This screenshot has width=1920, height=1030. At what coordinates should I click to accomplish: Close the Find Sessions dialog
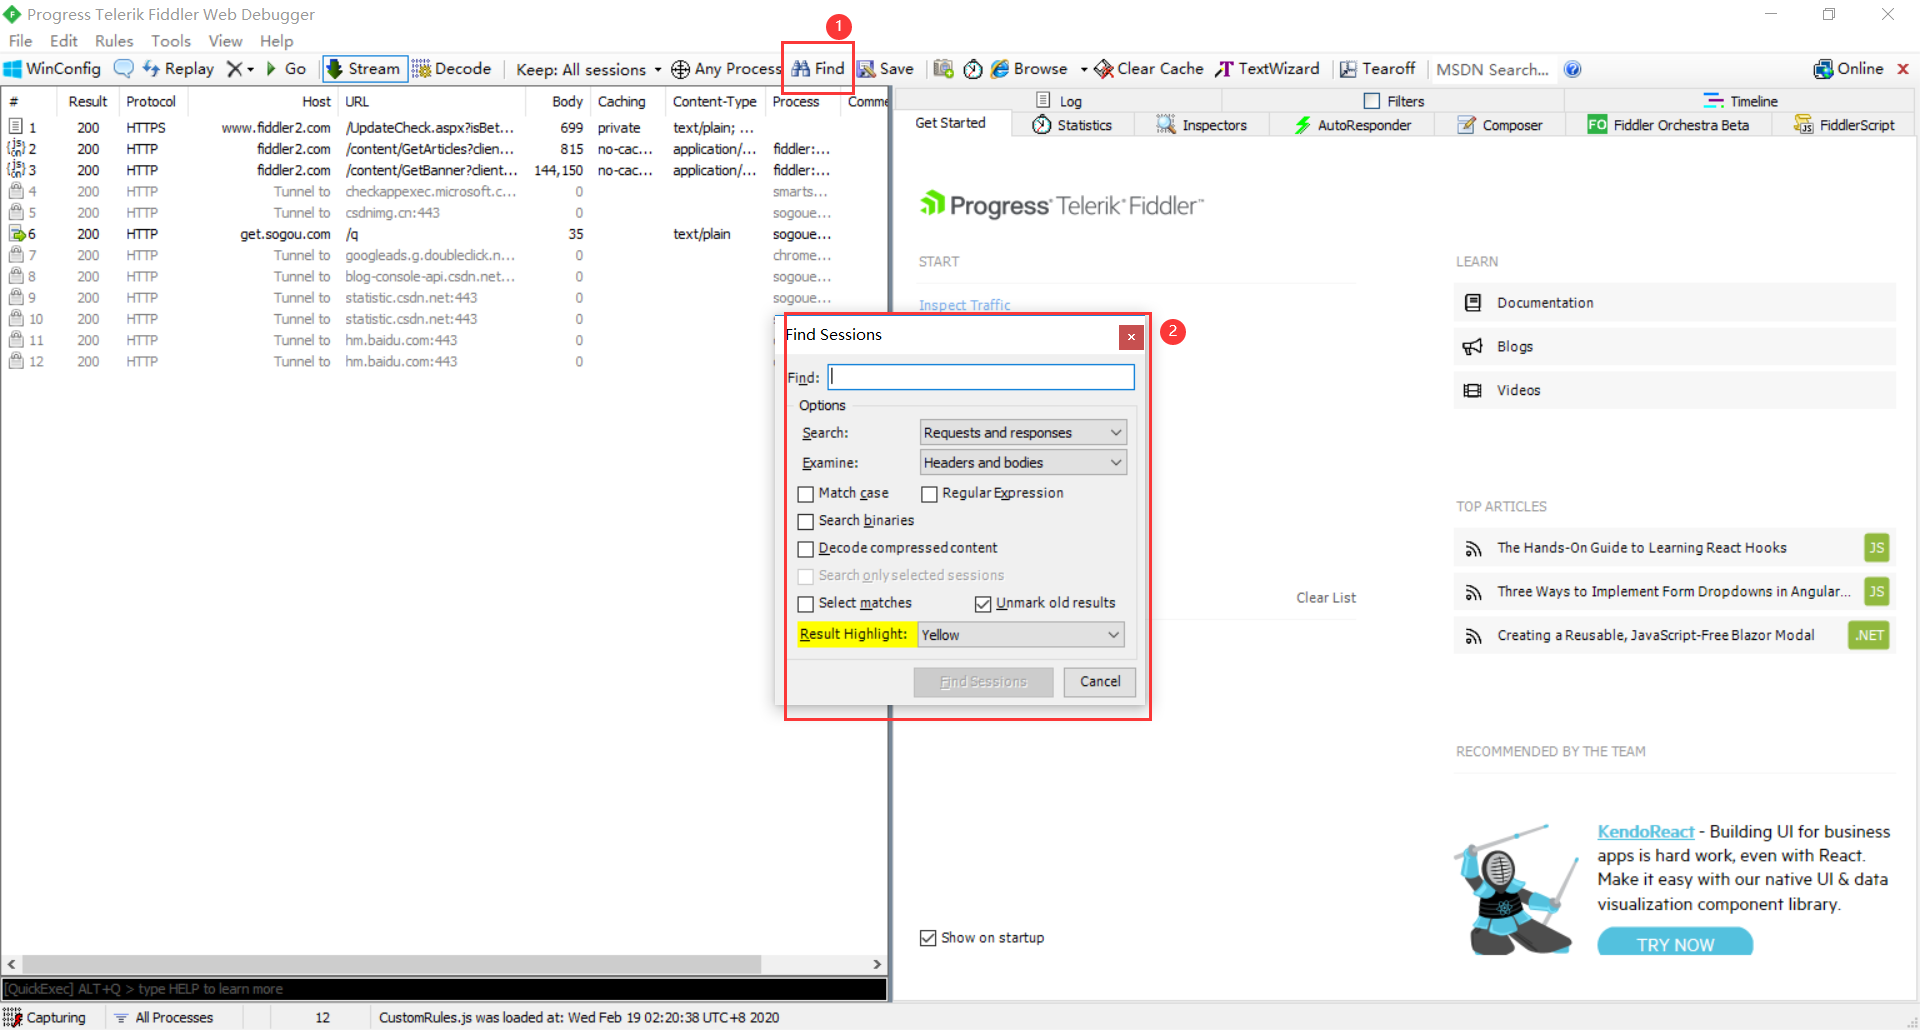click(x=1131, y=337)
